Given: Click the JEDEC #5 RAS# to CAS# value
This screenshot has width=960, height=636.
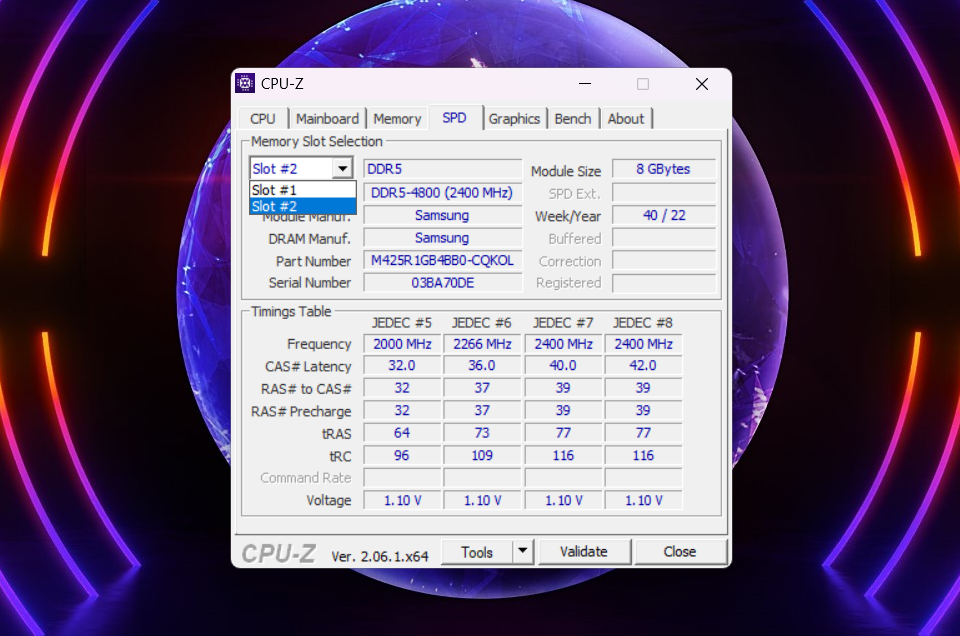Looking at the screenshot, I should [402, 389].
